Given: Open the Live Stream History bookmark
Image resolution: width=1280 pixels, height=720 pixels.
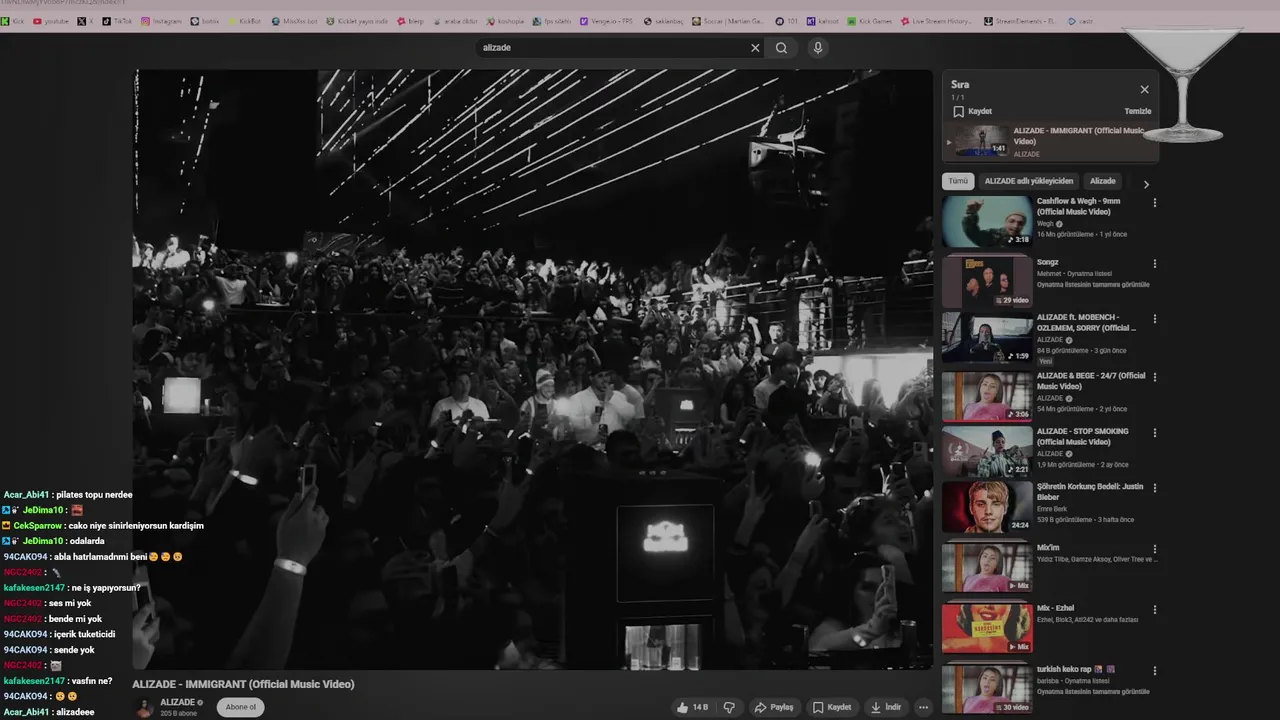Looking at the screenshot, I should pyautogui.click(x=935, y=21).
